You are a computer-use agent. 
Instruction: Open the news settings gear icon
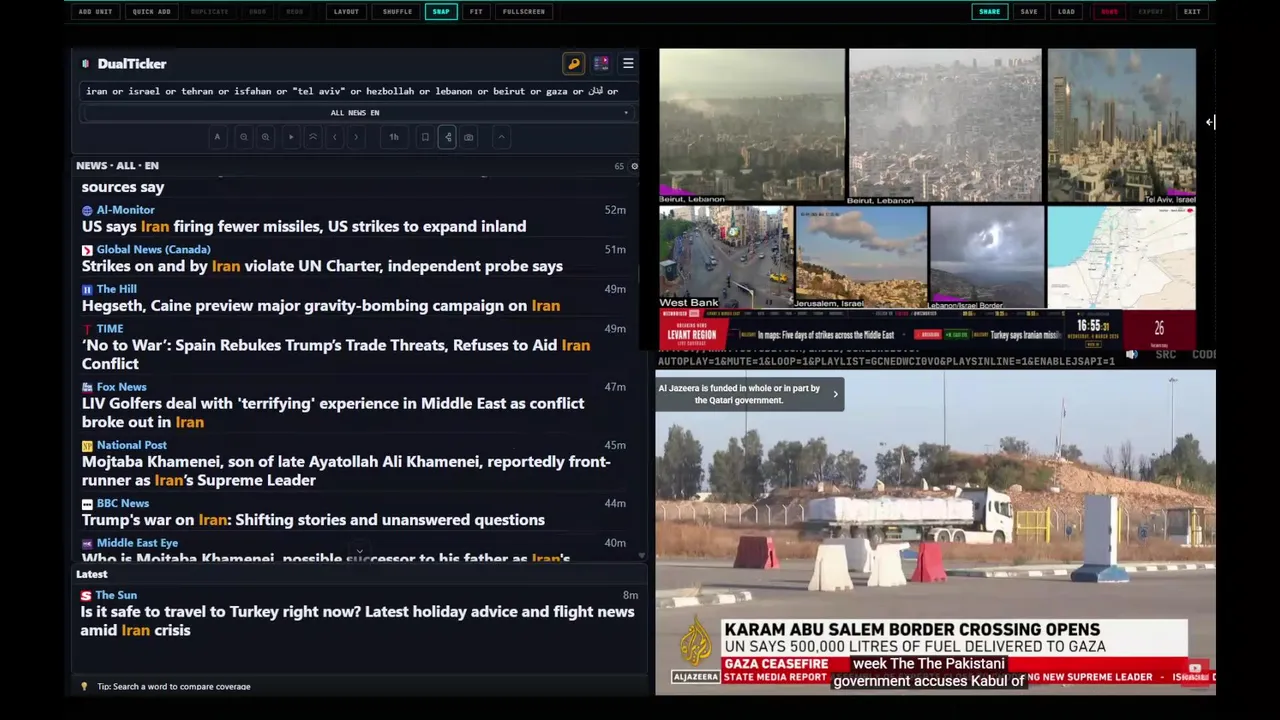634,166
